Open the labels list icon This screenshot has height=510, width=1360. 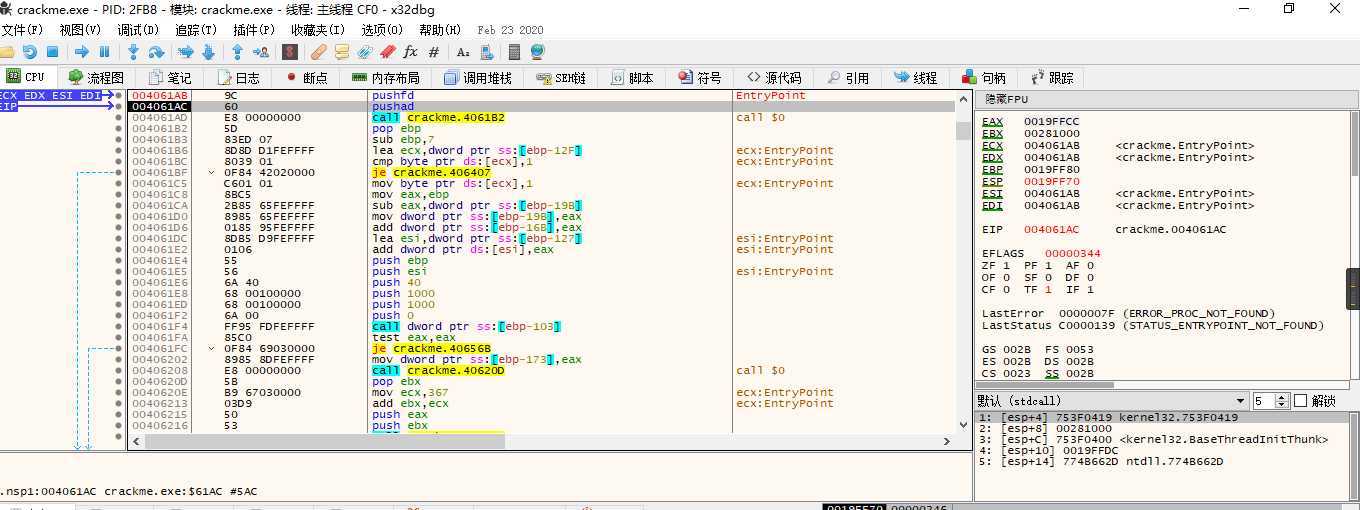tap(365, 52)
